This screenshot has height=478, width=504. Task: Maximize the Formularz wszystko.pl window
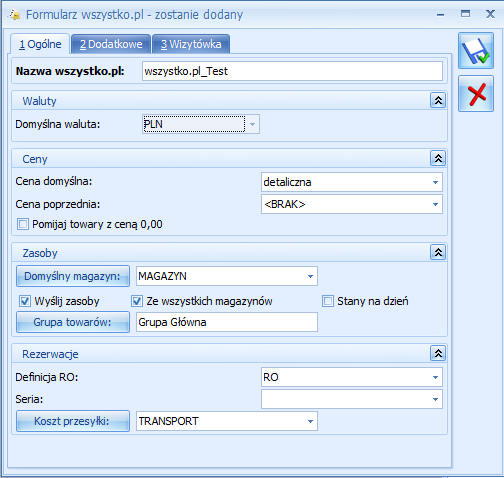coord(465,14)
